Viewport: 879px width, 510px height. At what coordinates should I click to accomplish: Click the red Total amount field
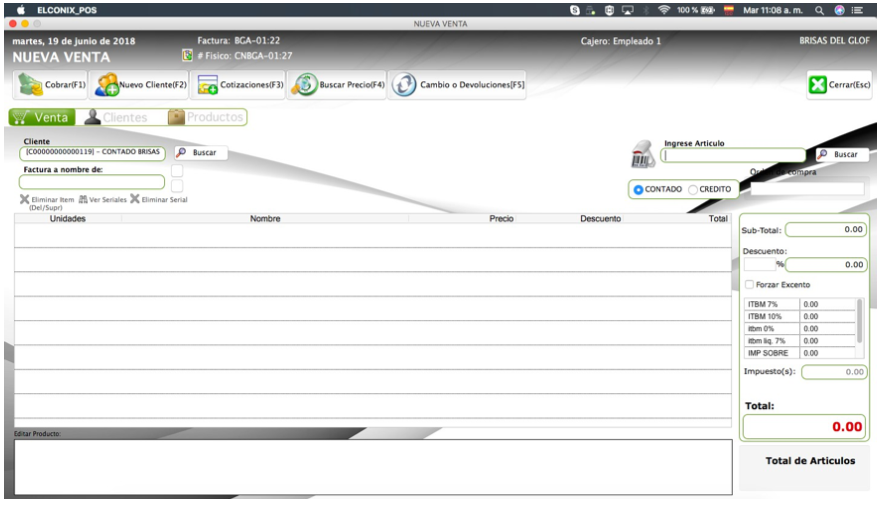point(804,427)
